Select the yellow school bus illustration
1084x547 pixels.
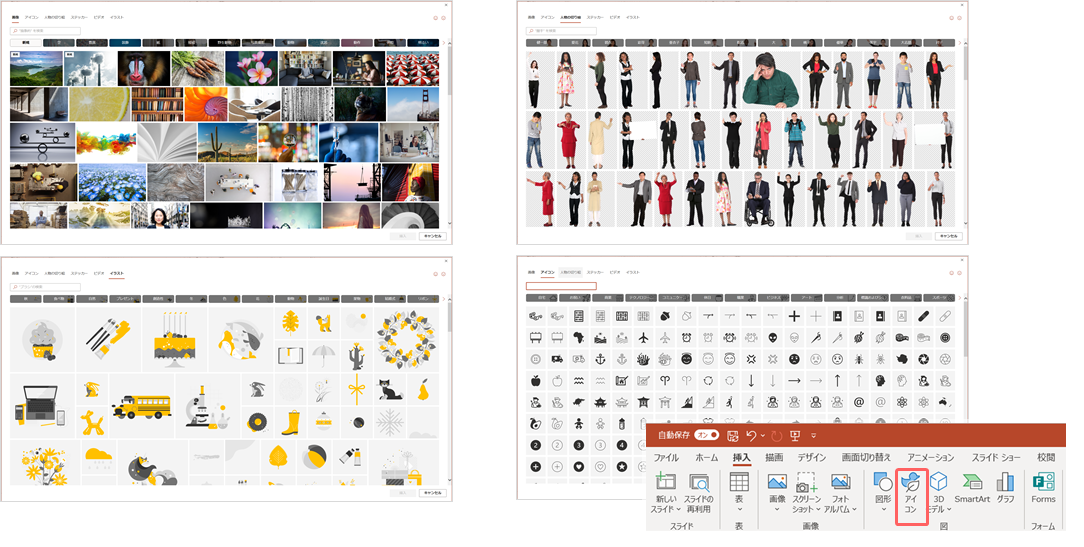(x=142, y=407)
